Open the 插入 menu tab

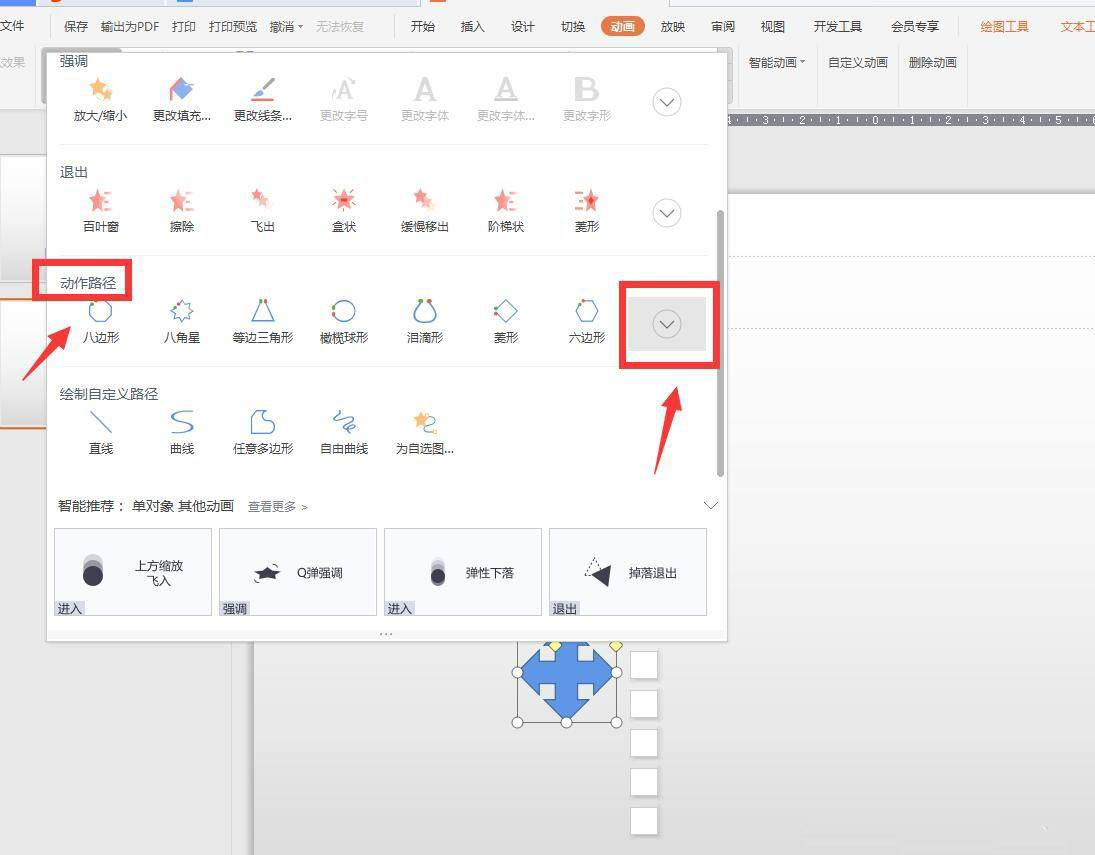472,26
